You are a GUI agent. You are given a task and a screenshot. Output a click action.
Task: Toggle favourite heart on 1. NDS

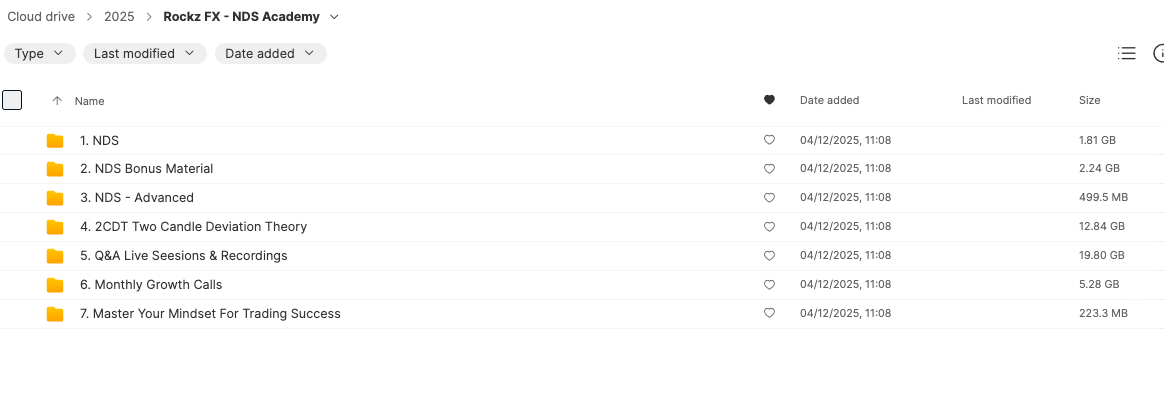pyautogui.click(x=769, y=141)
